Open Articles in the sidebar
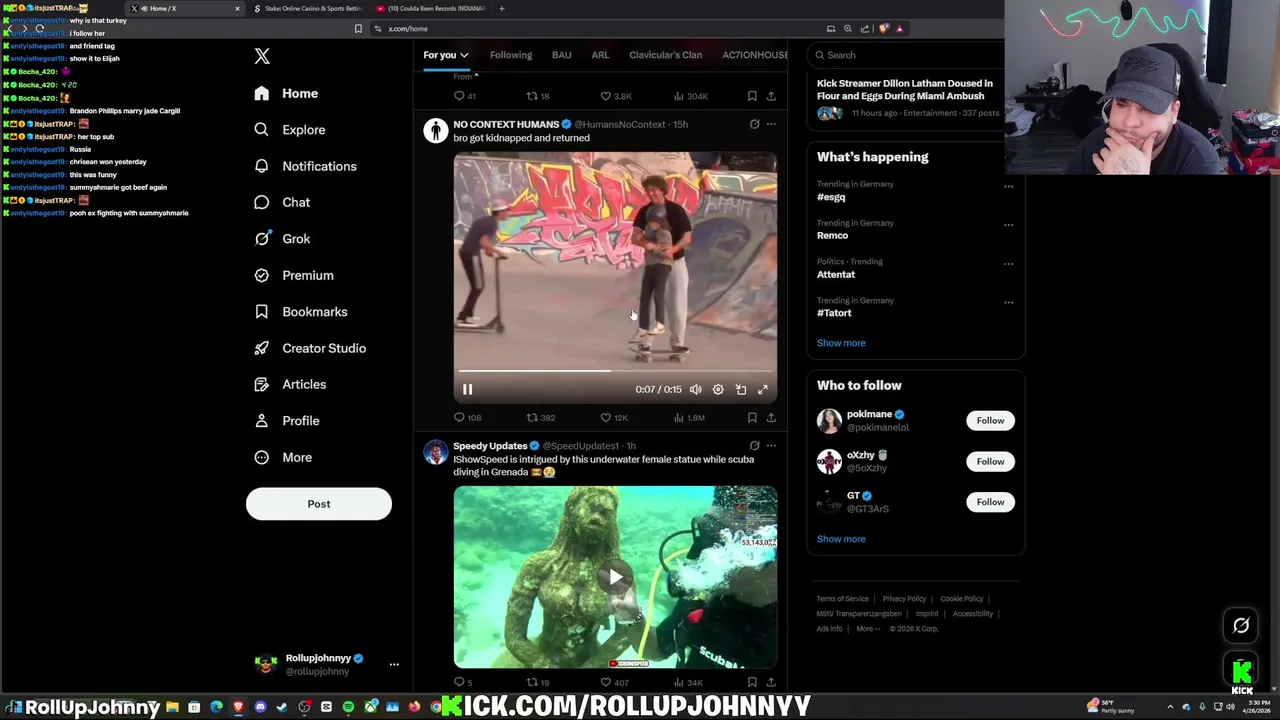This screenshot has height=720, width=1280. click(290, 384)
